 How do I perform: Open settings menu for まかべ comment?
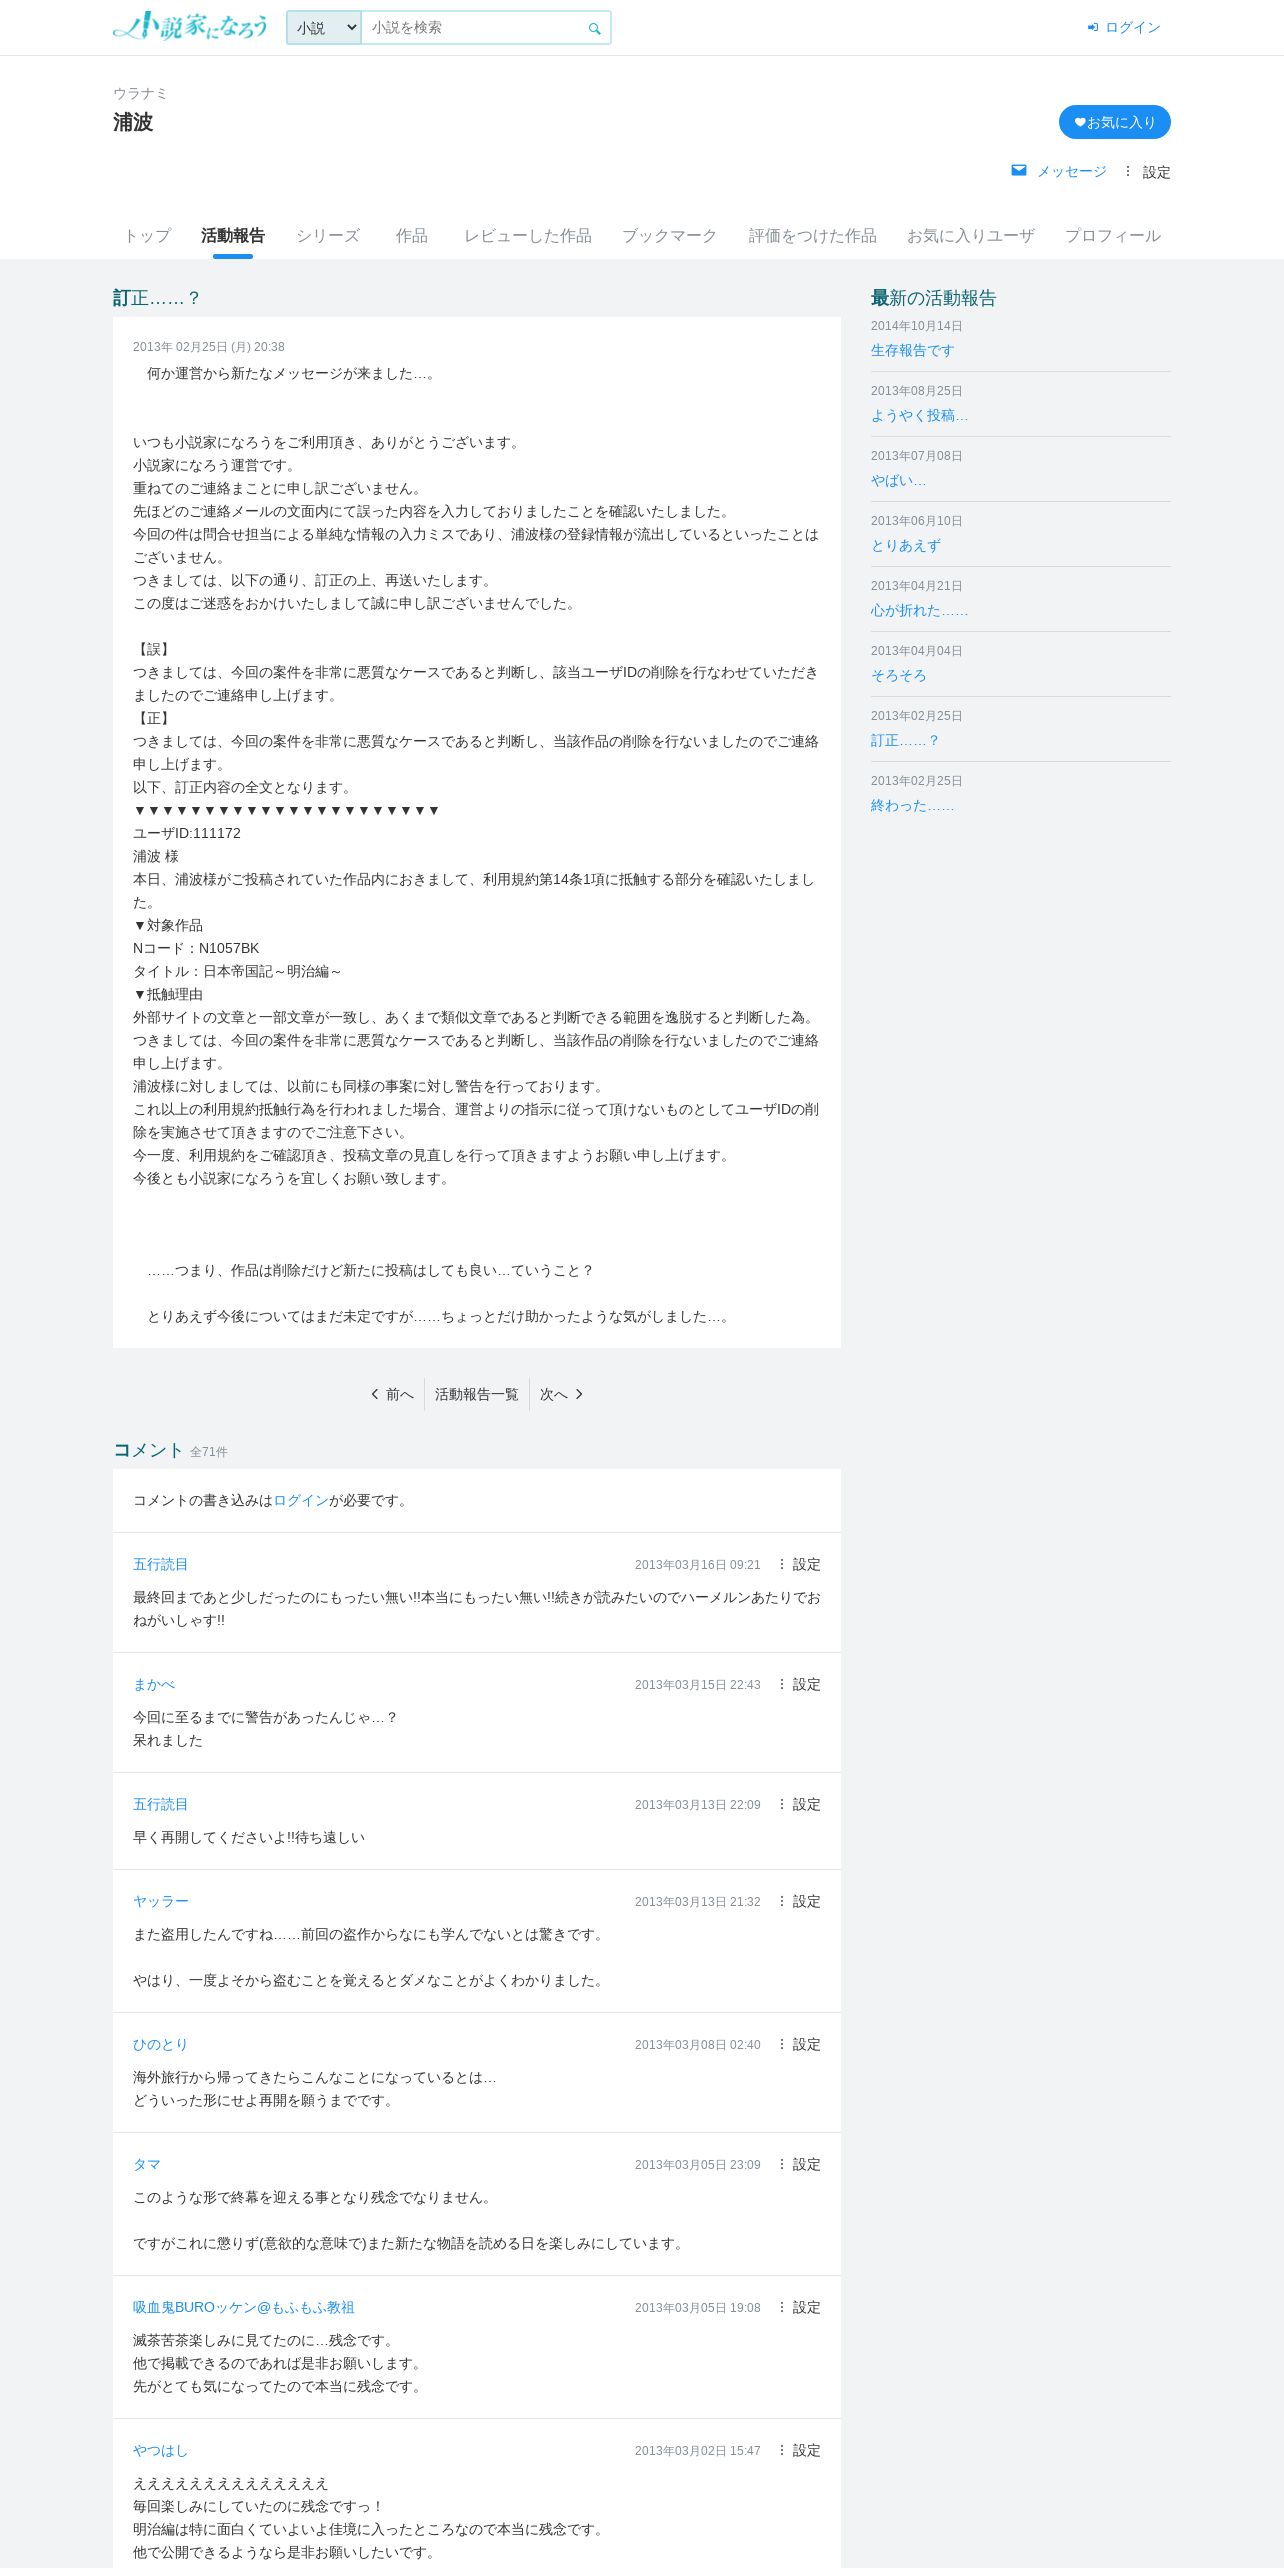tap(798, 1684)
